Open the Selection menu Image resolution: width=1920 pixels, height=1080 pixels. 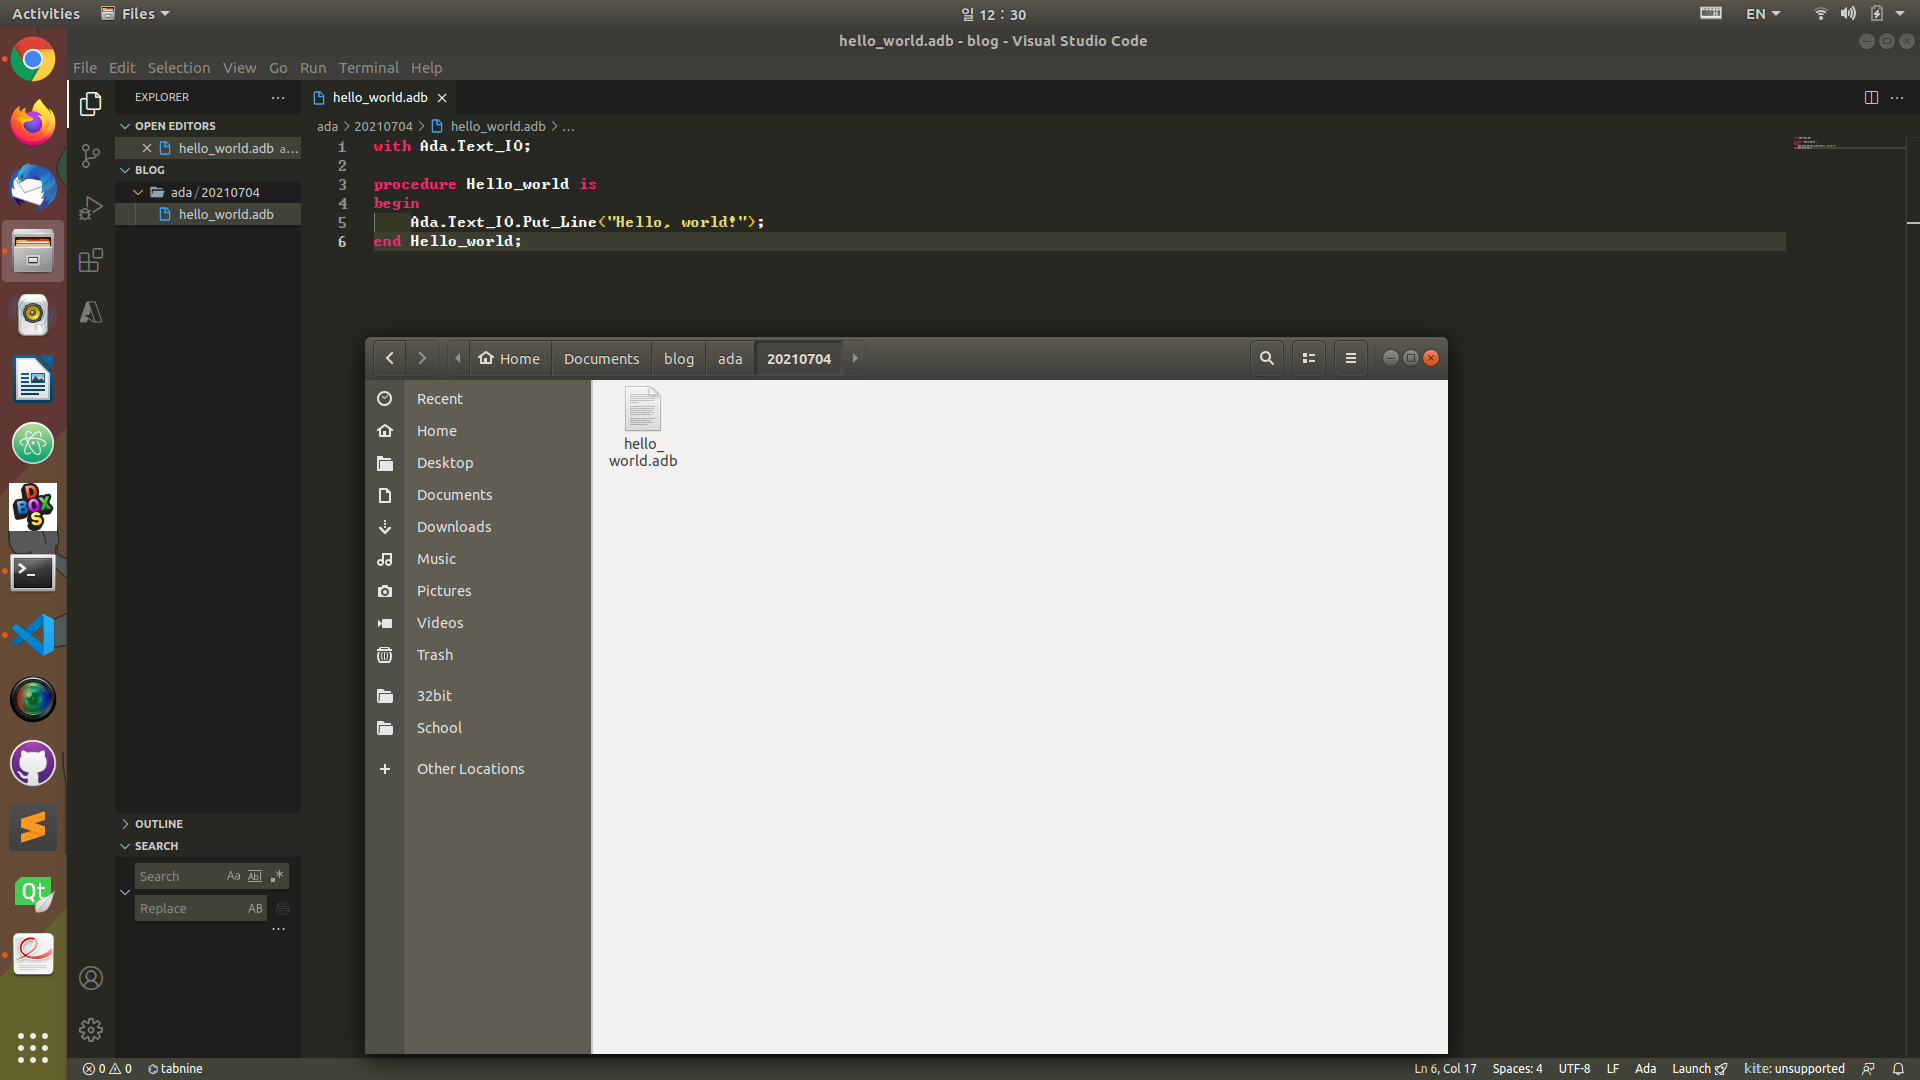click(x=179, y=68)
